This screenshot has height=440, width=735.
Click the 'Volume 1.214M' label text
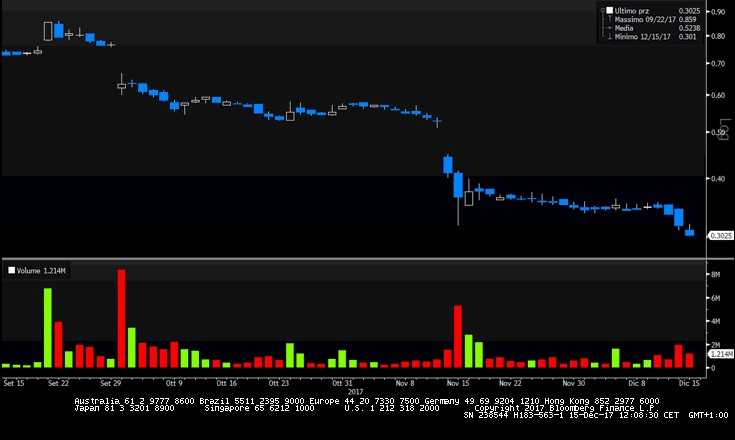(41, 270)
